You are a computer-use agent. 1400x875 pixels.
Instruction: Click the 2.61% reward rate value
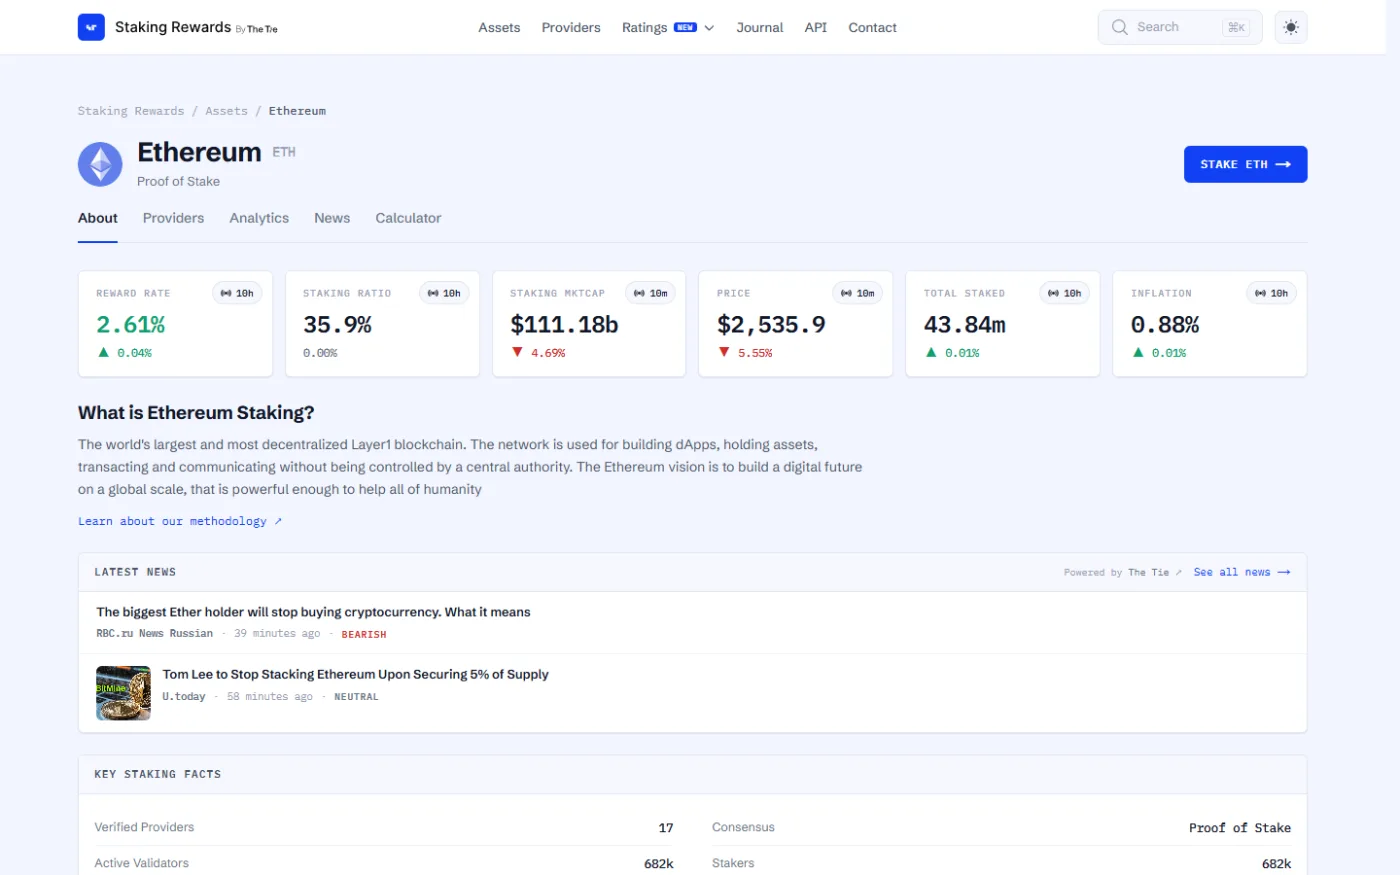tap(131, 325)
